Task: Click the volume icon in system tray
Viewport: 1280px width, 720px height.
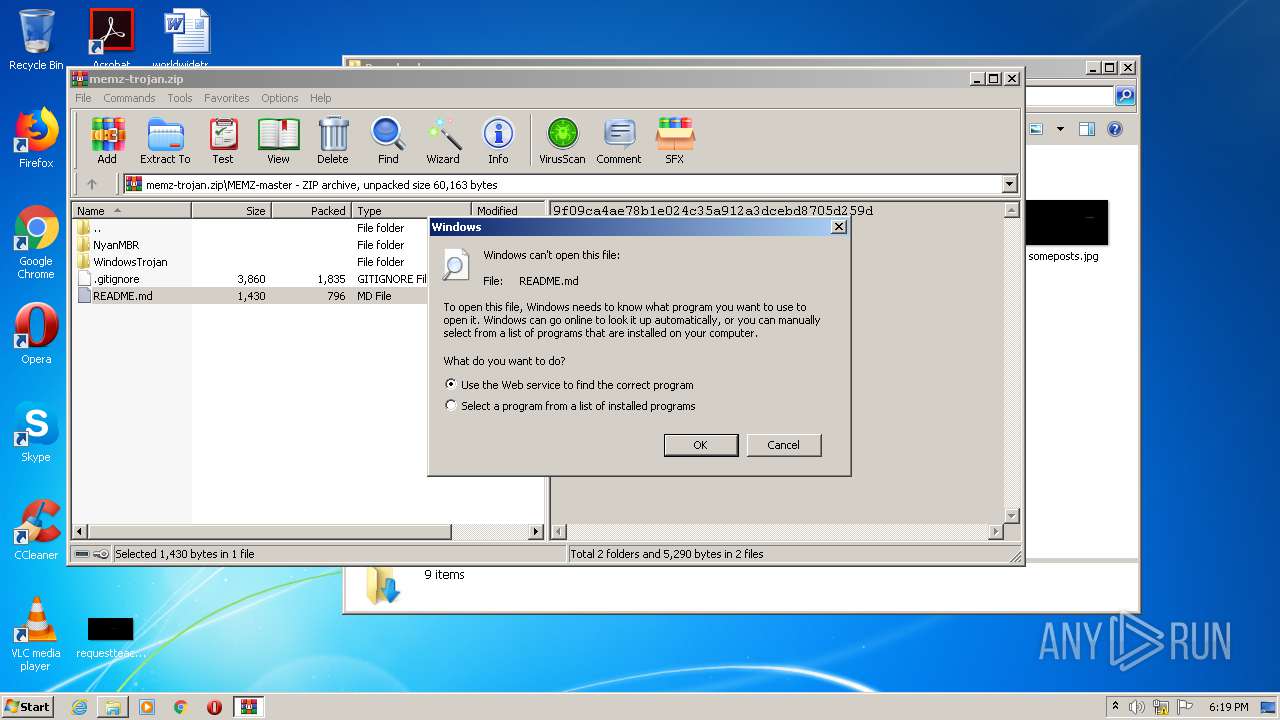Action: pos(1137,707)
